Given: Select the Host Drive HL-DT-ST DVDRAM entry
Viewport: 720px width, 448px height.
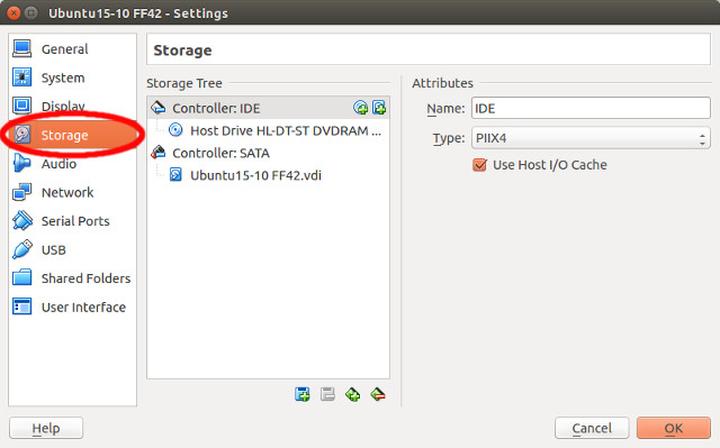Looking at the screenshot, I should tap(285, 130).
